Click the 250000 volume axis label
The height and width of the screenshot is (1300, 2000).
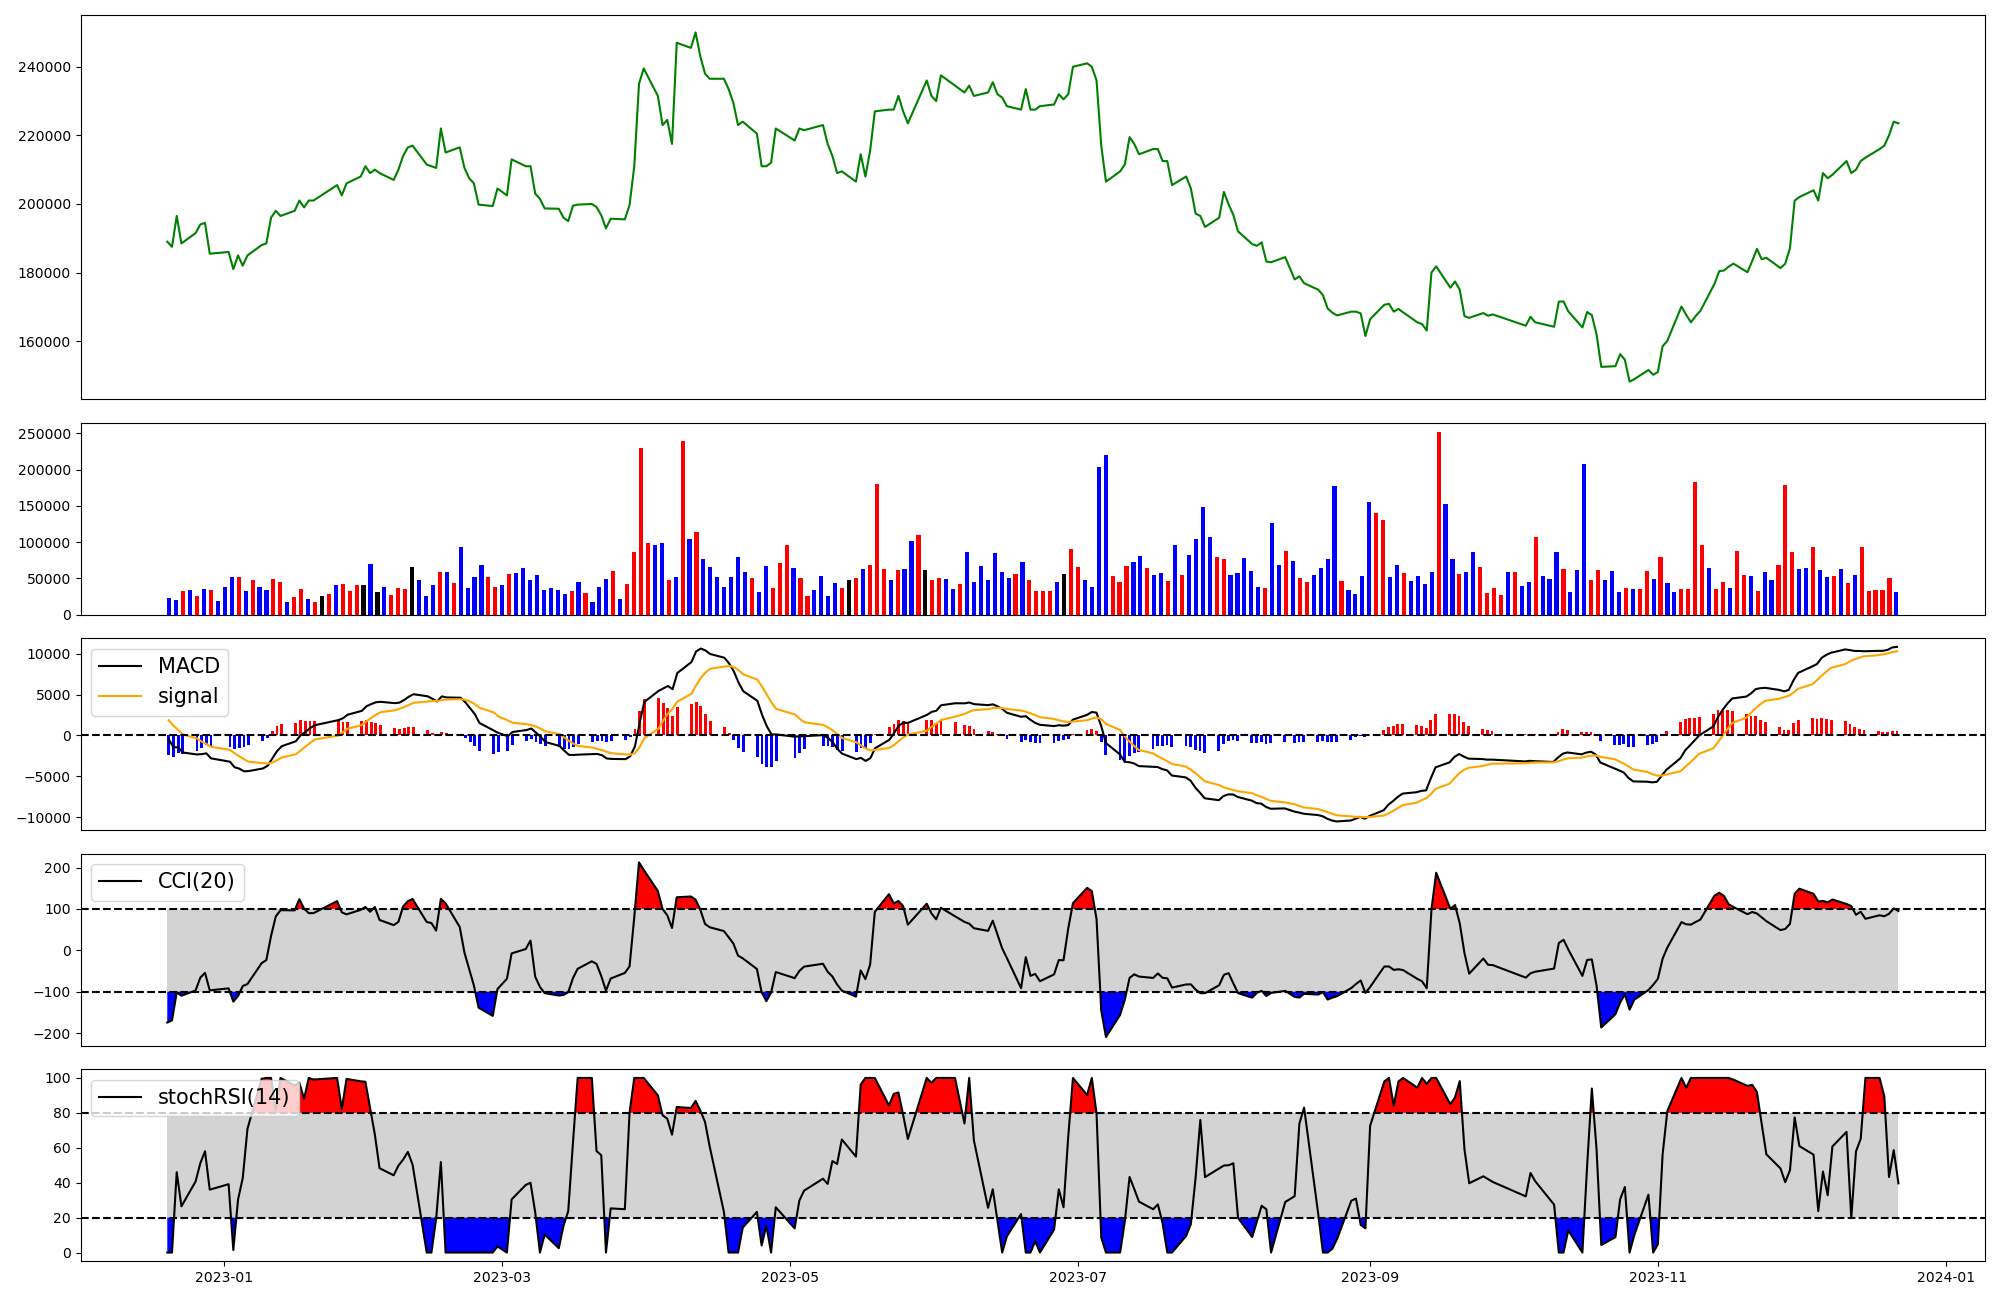pos(44,434)
